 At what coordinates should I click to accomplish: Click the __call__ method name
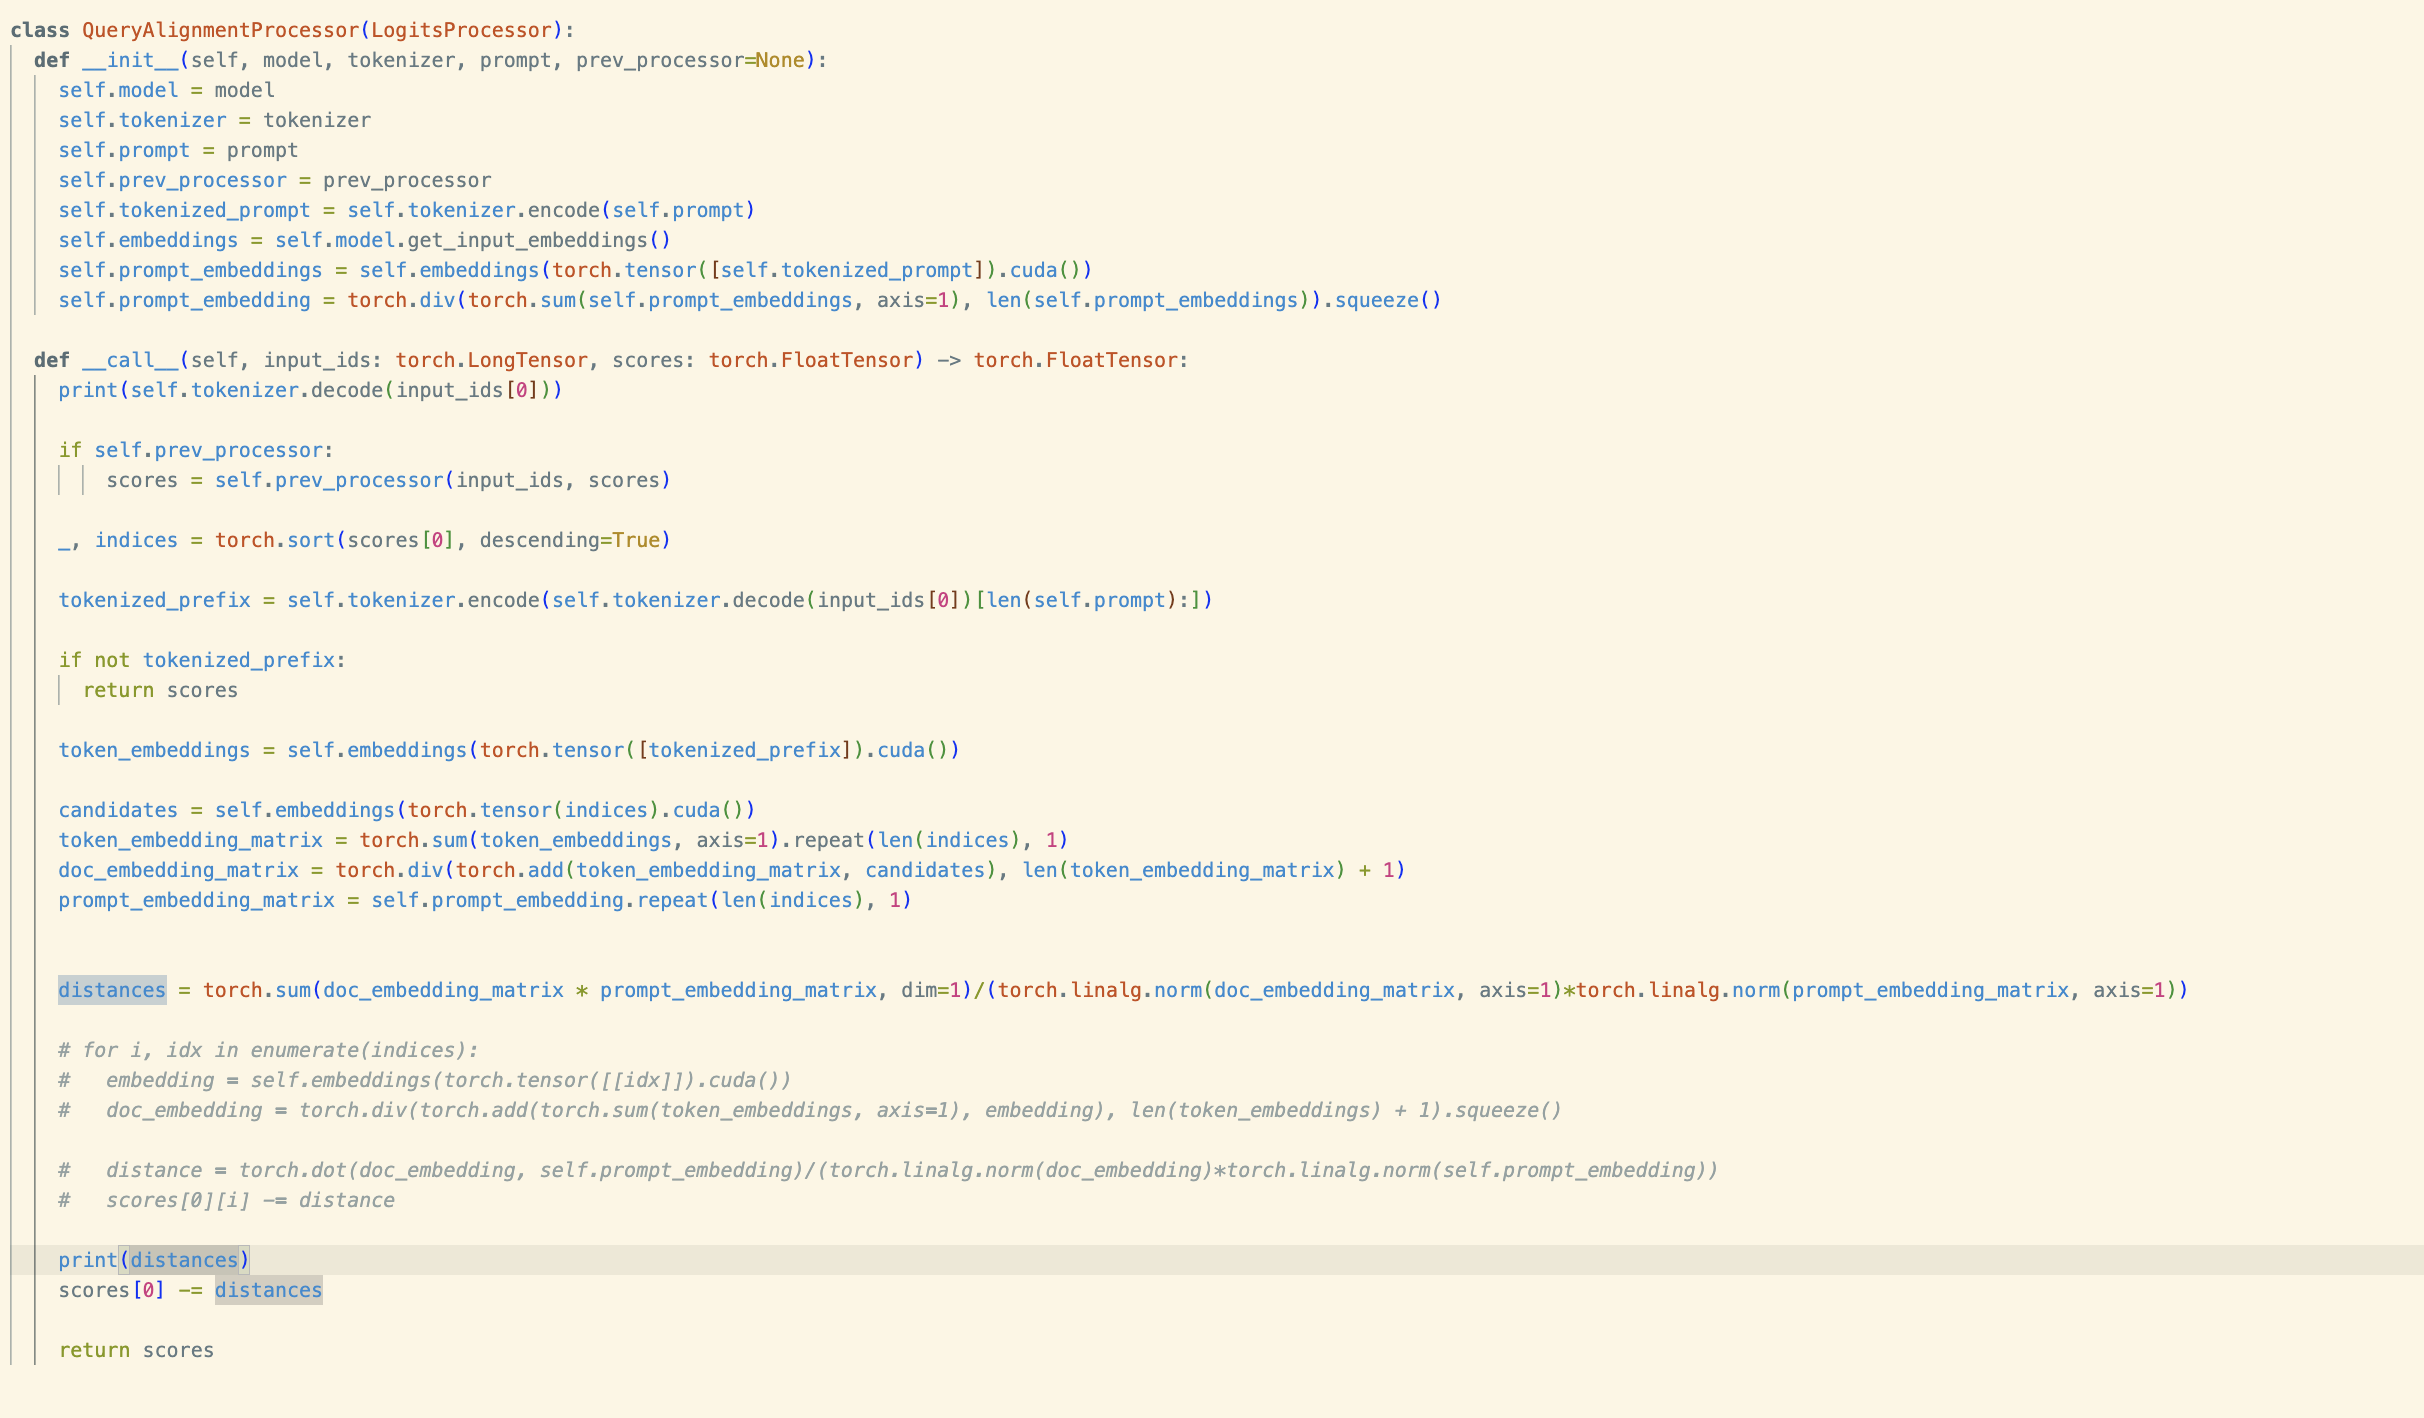tap(130, 360)
